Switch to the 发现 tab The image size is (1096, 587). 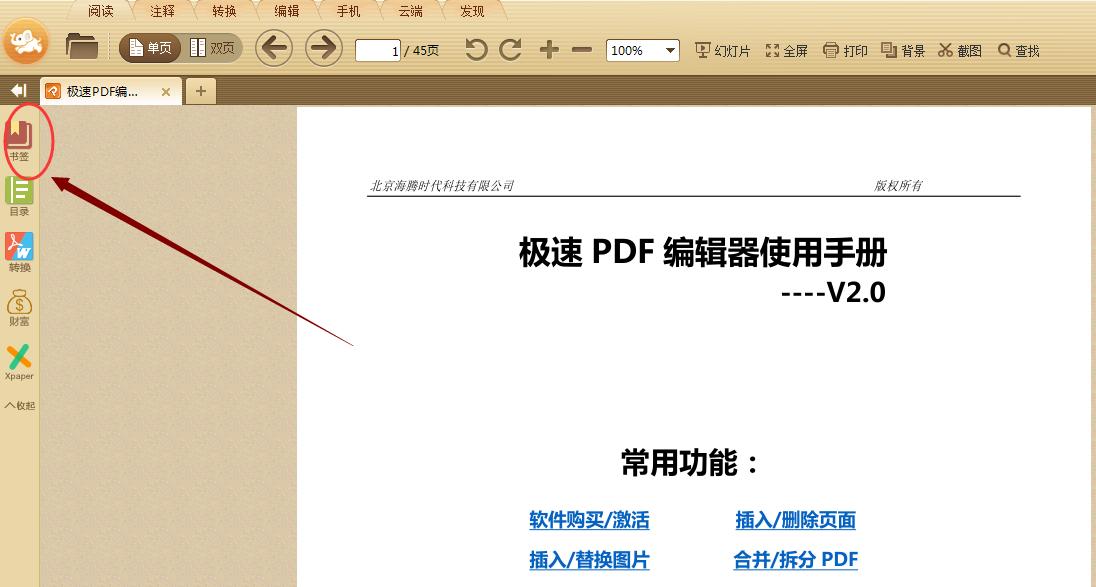click(473, 11)
